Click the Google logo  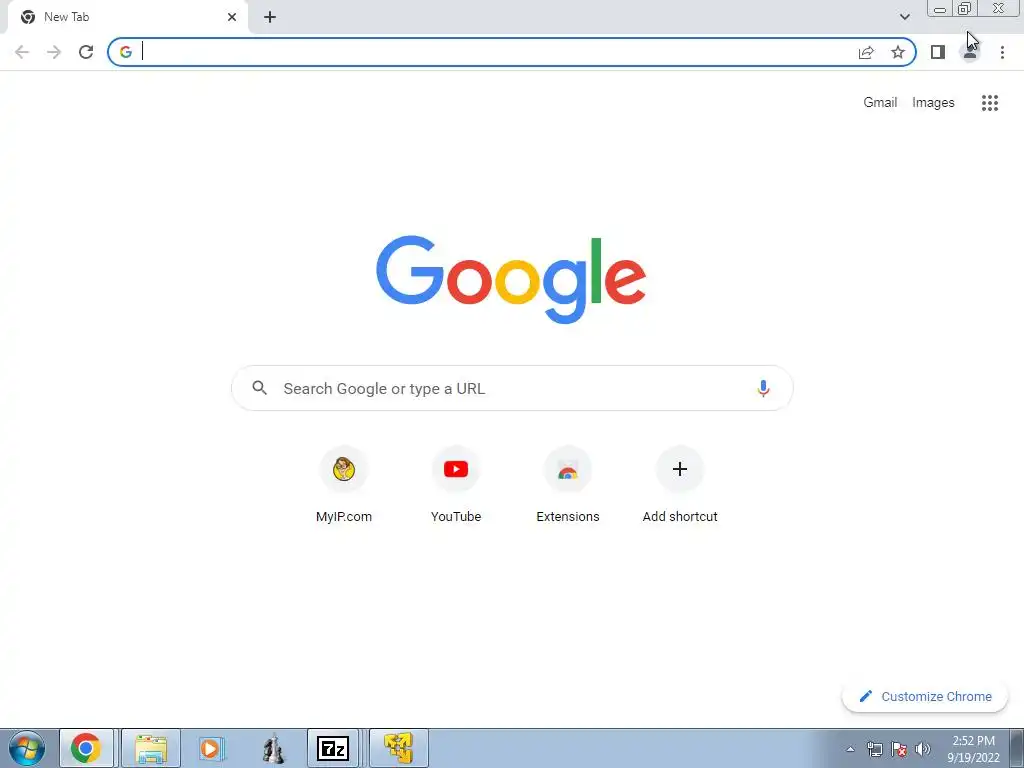pos(511,280)
